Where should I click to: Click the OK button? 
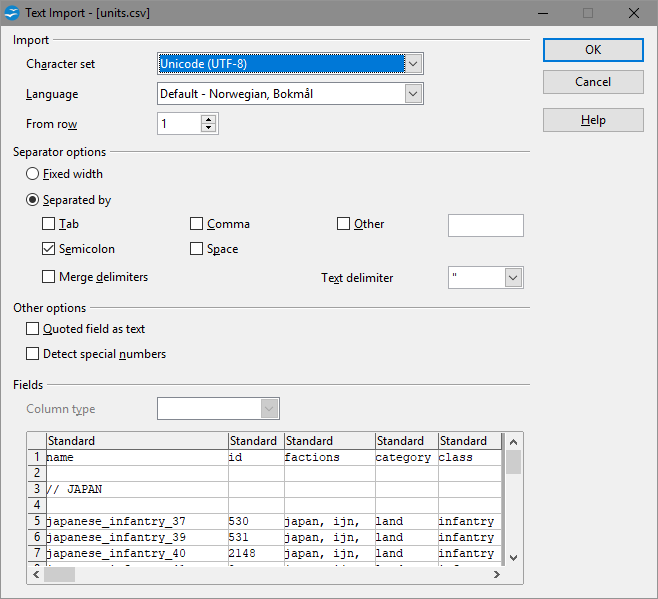(593, 50)
